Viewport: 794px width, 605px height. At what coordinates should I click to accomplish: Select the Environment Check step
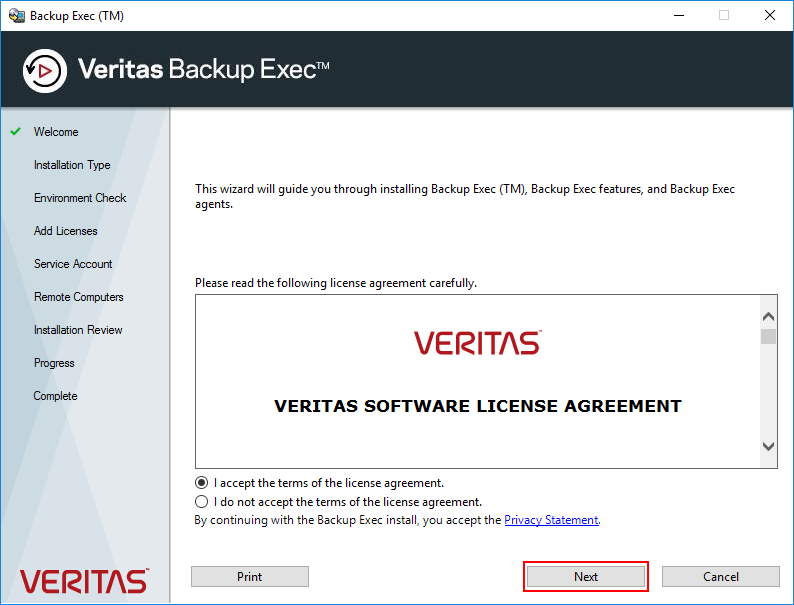(x=80, y=198)
